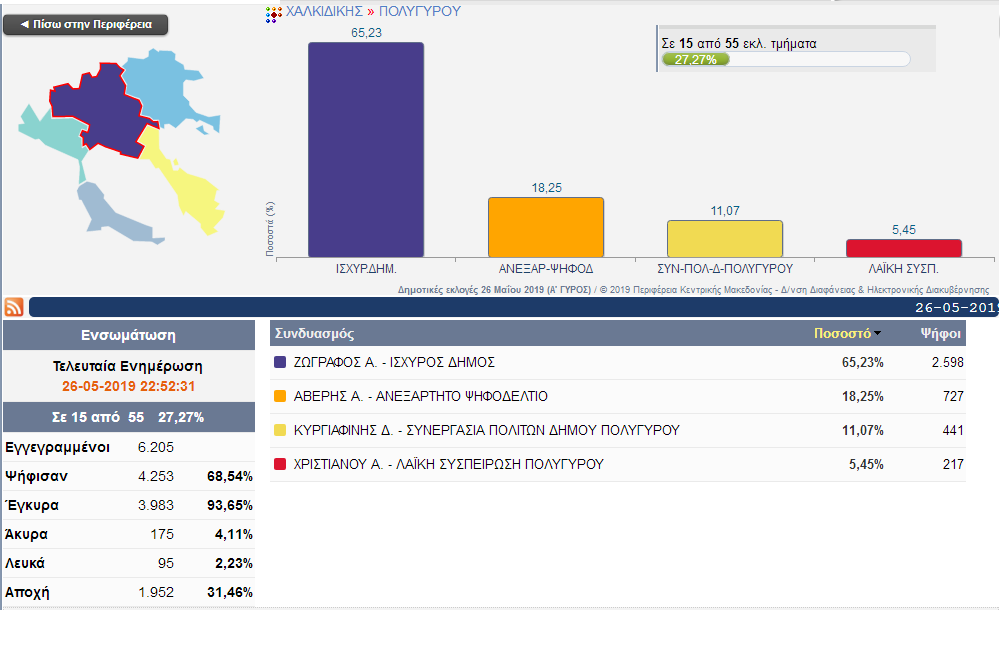Click the Ψήφοι column header
Image resolution: width=1000 pixels, height=653 pixels.
point(941,334)
